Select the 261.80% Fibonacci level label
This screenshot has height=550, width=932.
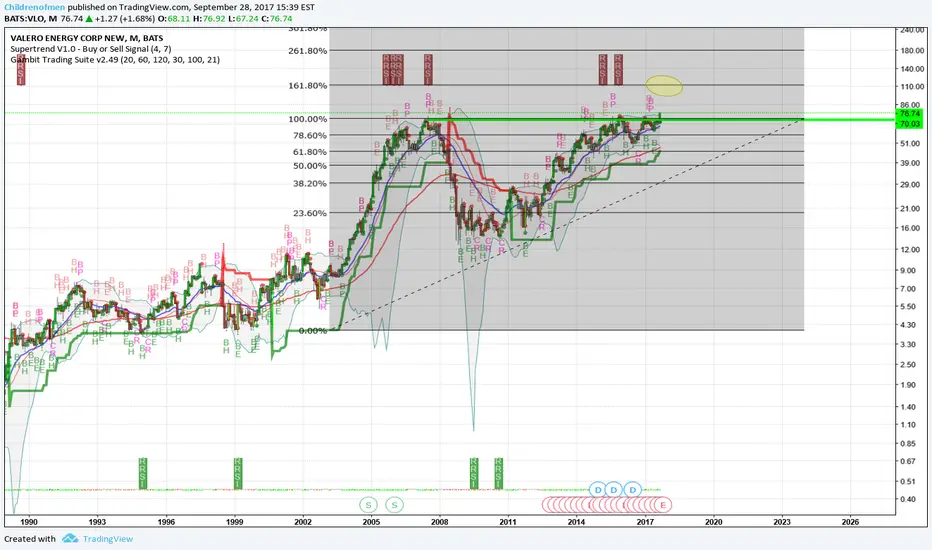pyautogui.click(x=308, y=51)
